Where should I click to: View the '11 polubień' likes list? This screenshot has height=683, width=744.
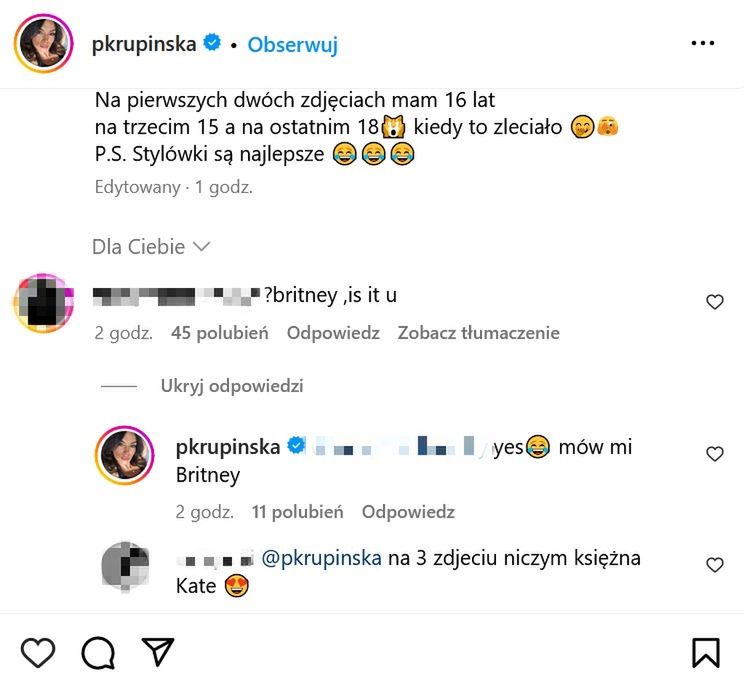(x=297, y=512)
